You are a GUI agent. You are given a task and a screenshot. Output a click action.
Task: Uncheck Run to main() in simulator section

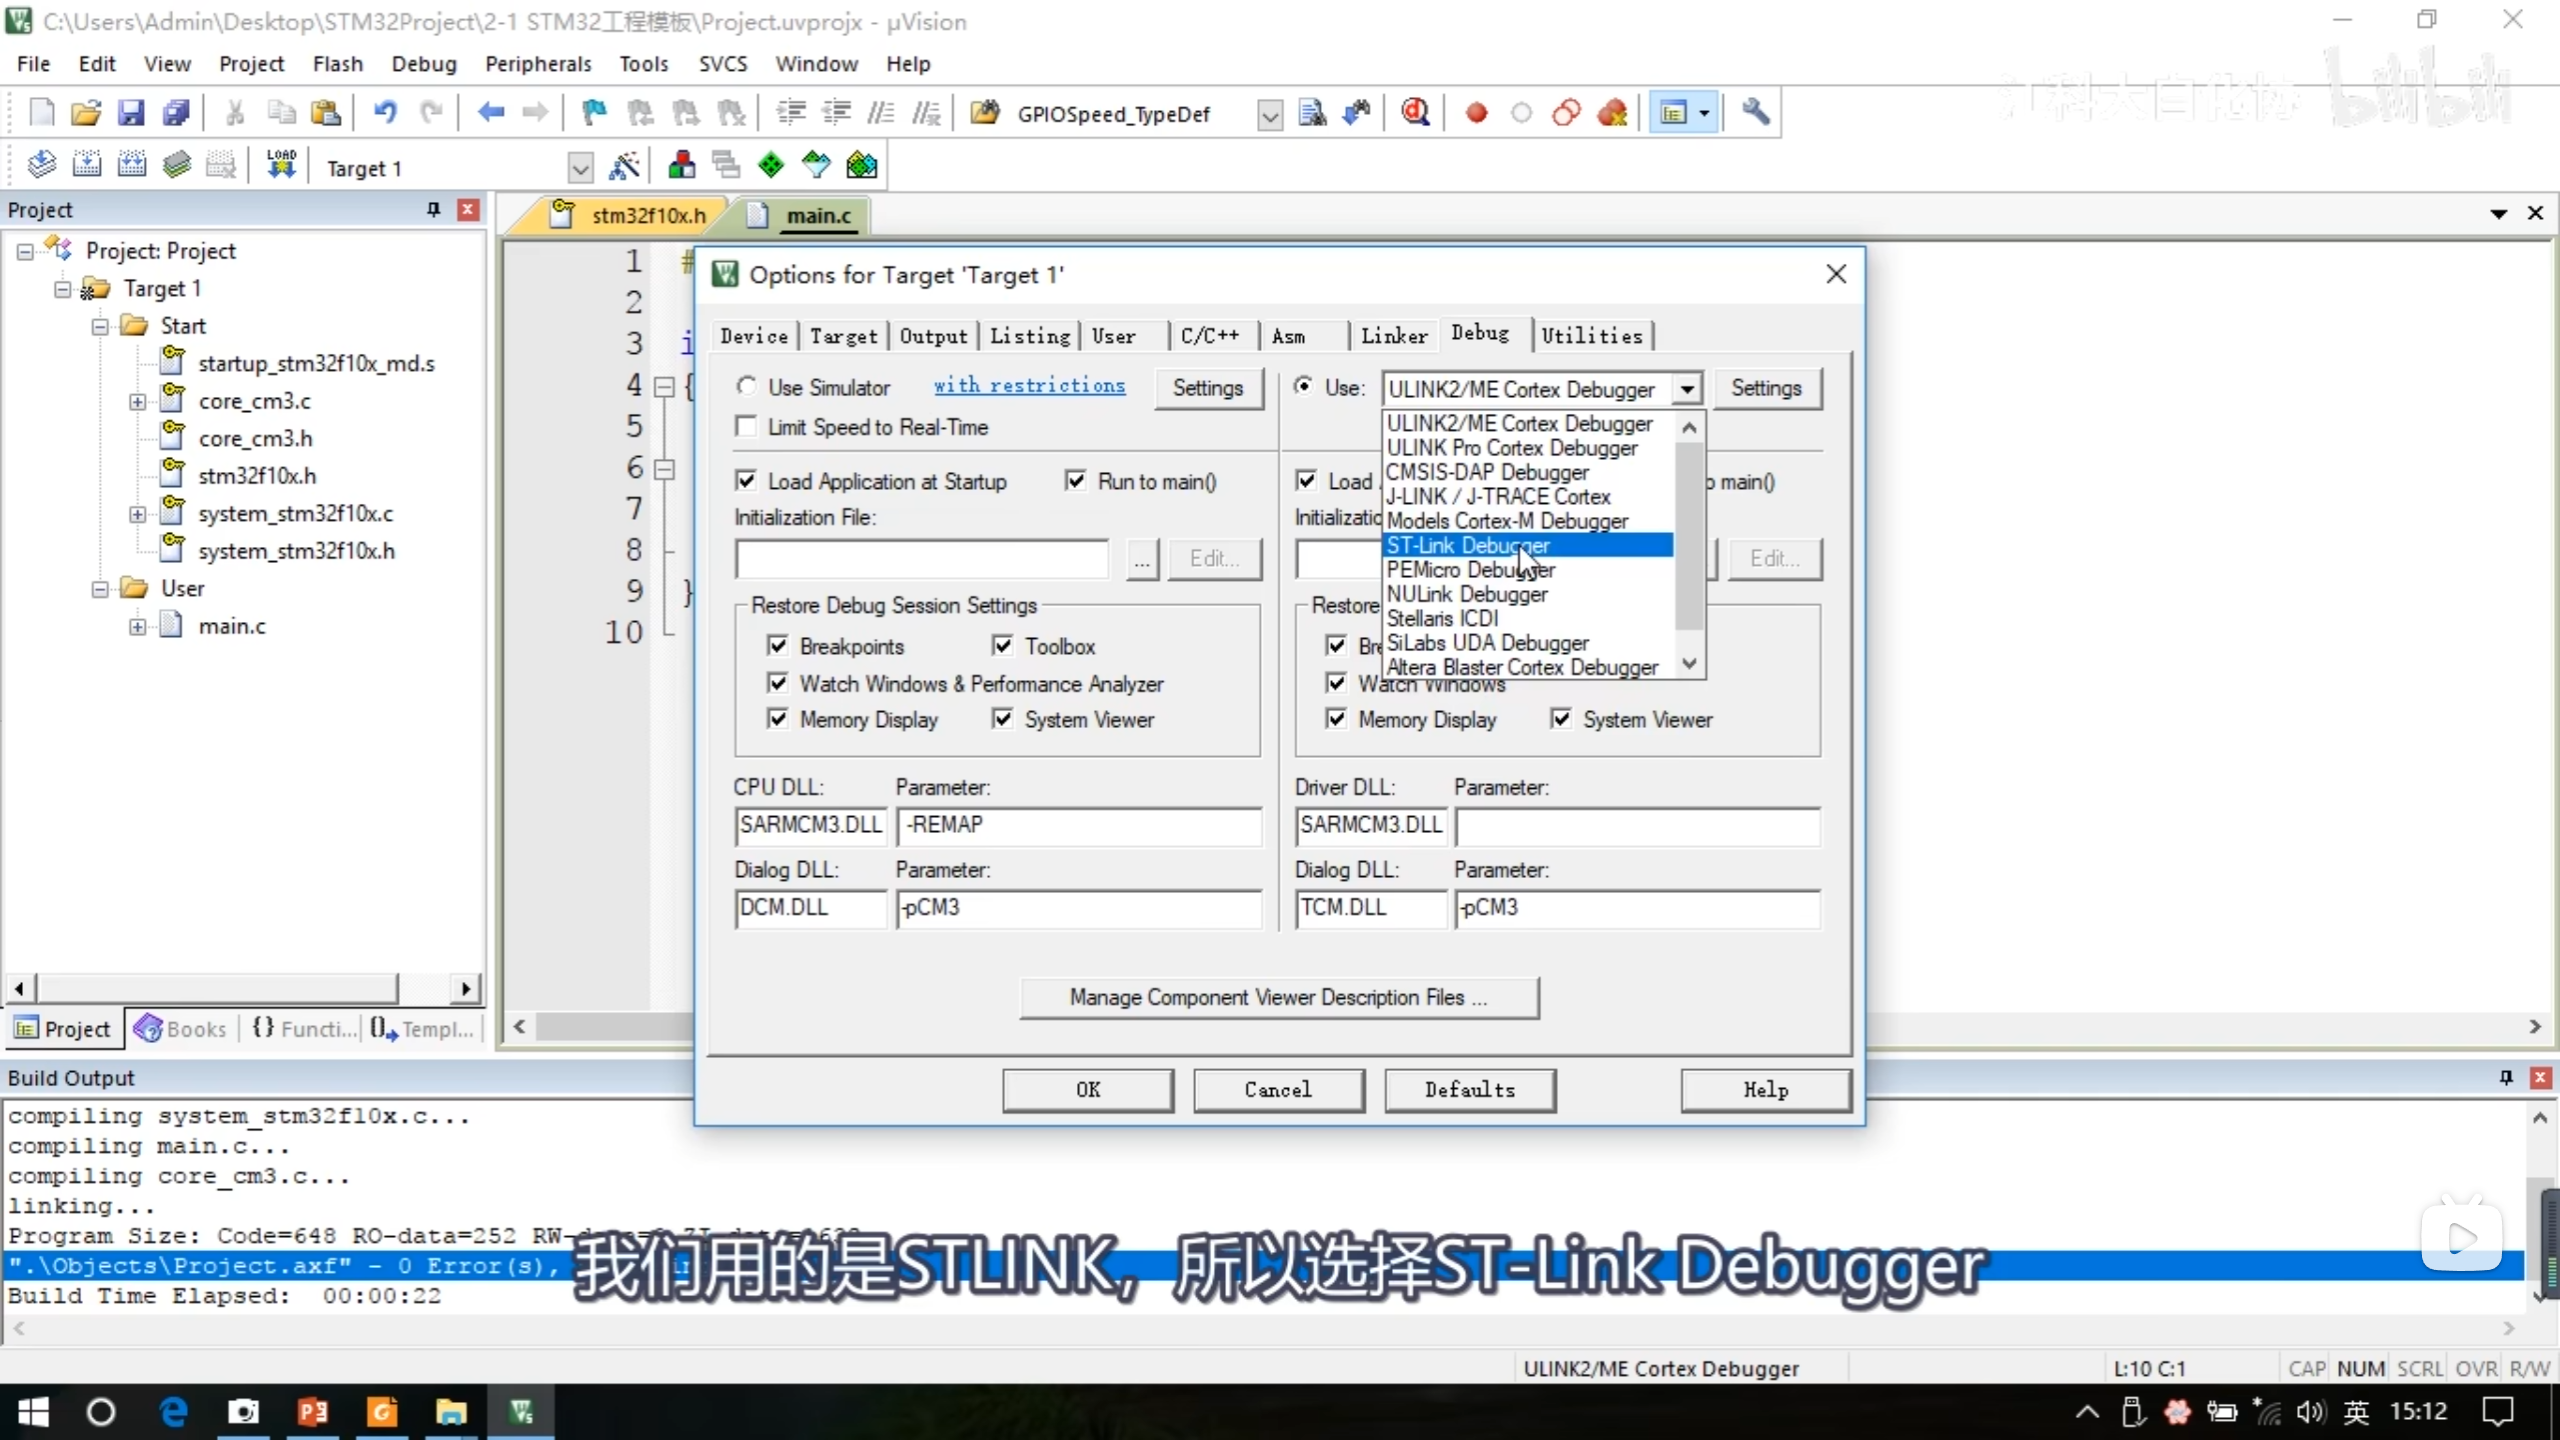(x=1076, y=481)
